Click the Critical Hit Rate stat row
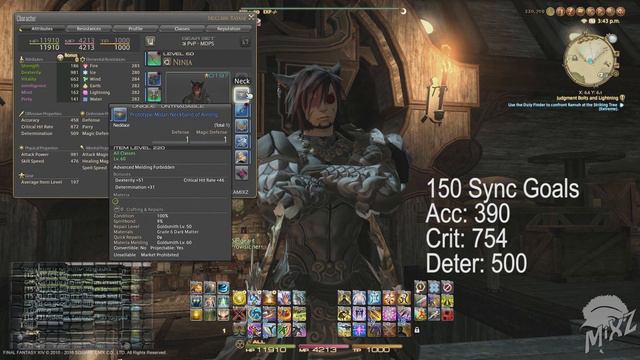This screenshot has width=640, height=360. [49, 127]
